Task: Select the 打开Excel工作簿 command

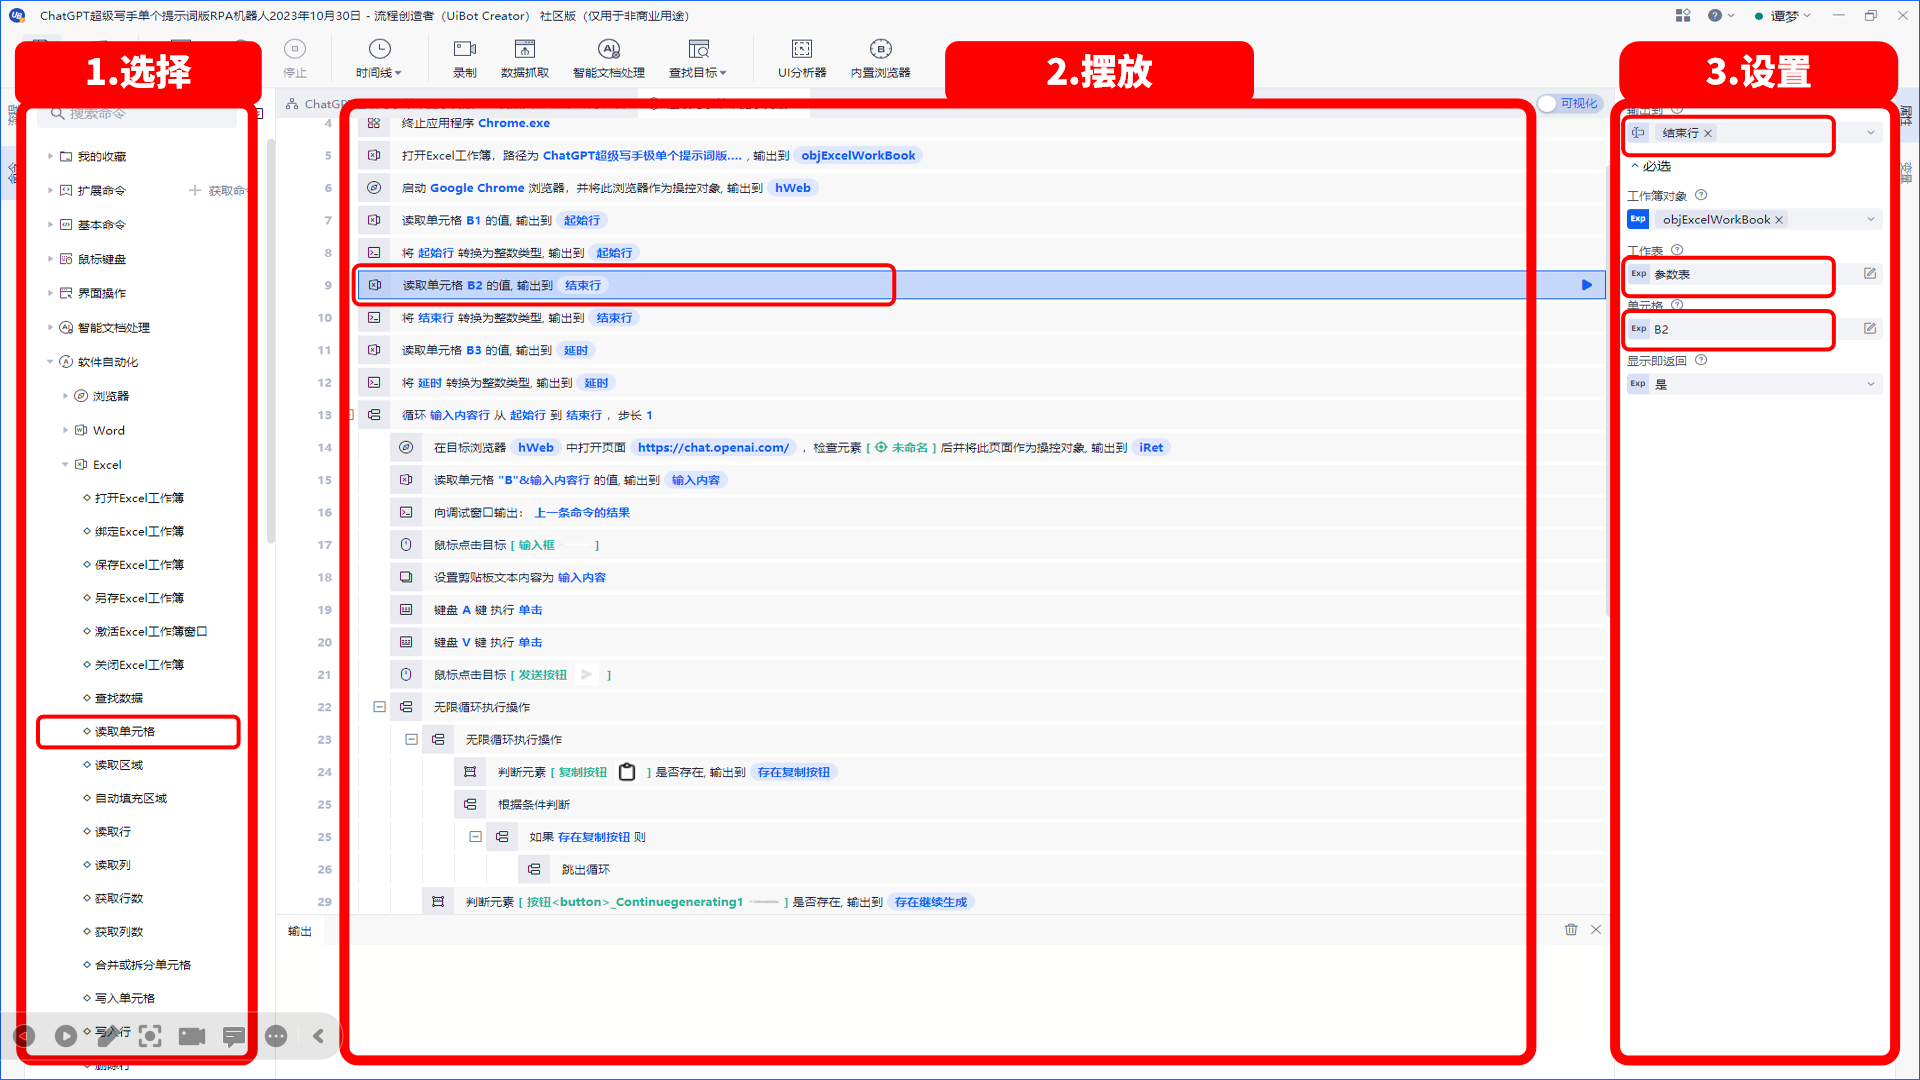Action: click(139, 498)
